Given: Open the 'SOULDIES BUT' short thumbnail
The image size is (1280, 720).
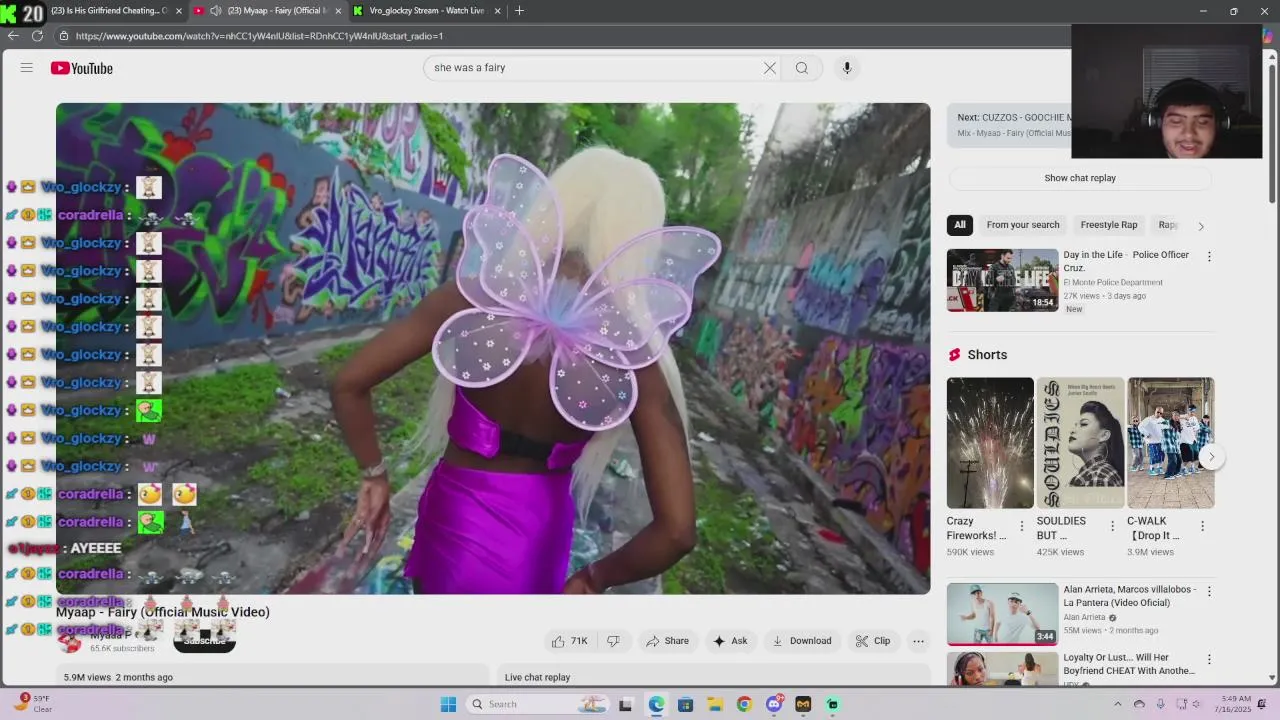Looking at the screenshot, I should [1080, 443].
